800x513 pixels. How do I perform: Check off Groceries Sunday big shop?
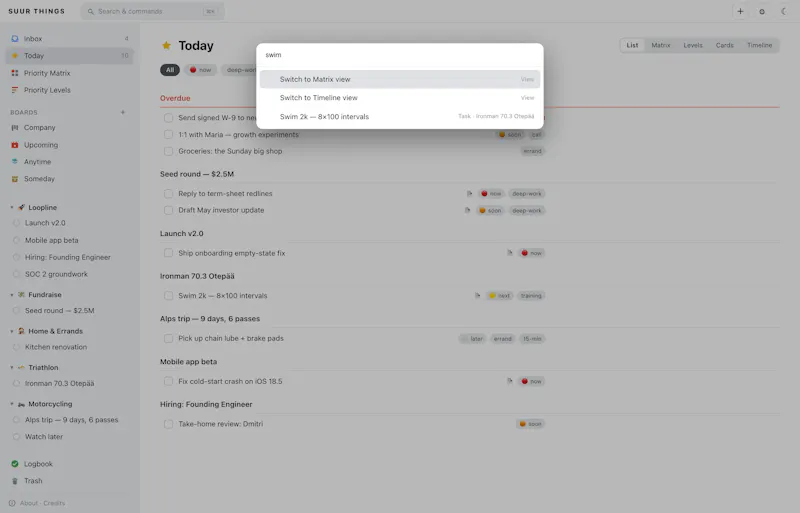click(168, 151)
